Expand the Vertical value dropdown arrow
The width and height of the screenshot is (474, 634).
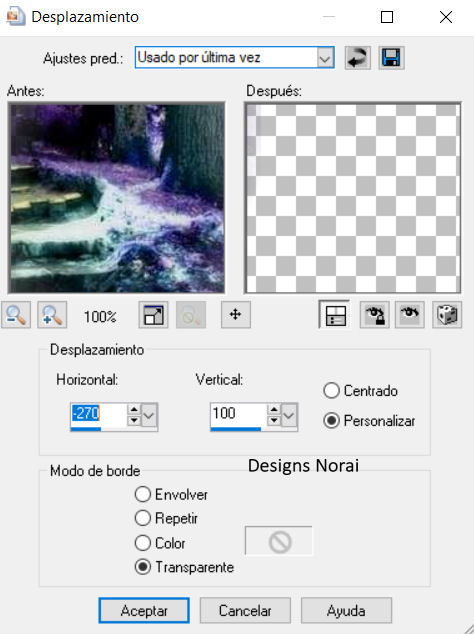tap(289, 415)
